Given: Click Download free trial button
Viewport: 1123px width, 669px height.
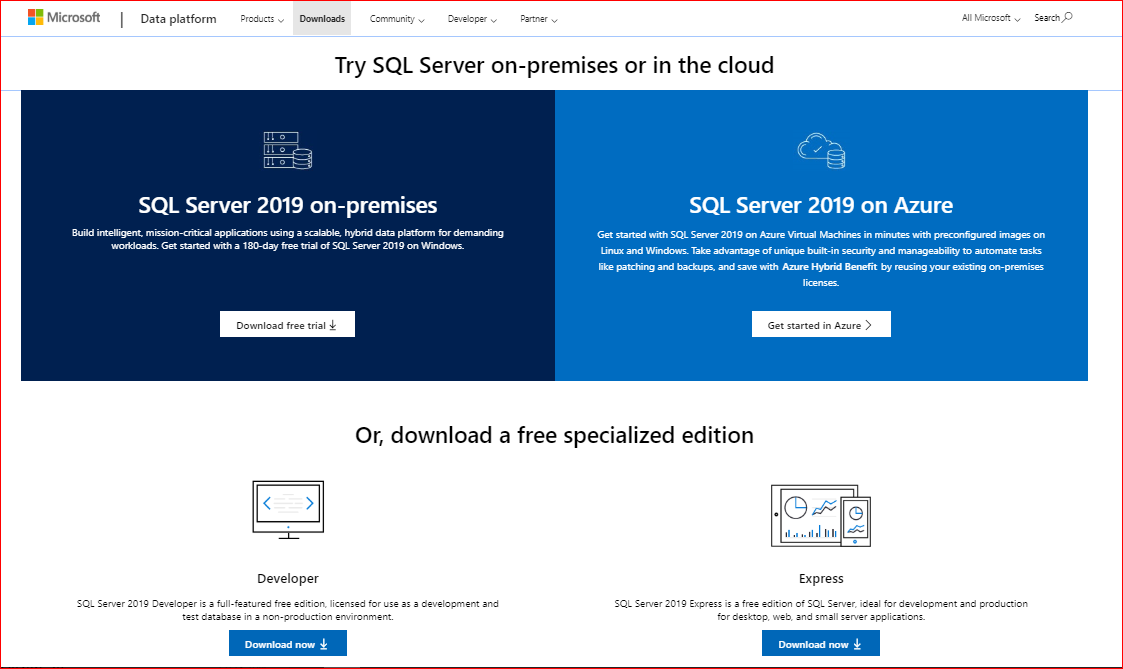Looking at the screenshot, I should (287, 324).
